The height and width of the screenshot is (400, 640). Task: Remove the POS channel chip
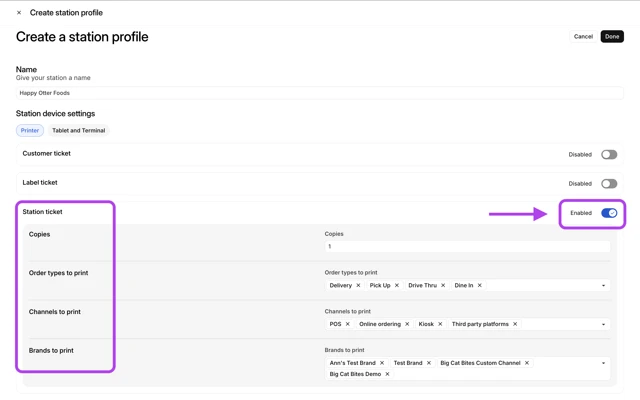click(x=348, y=324)
